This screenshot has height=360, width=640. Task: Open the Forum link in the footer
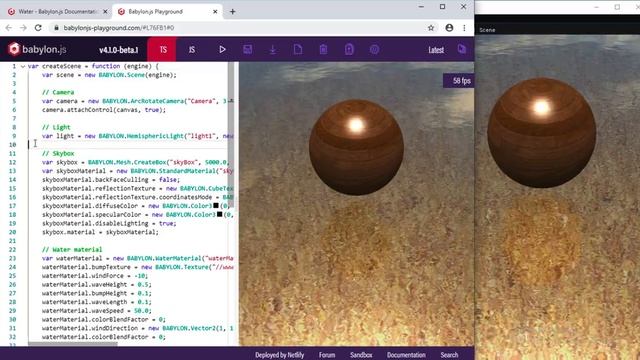tap(327, 355)
